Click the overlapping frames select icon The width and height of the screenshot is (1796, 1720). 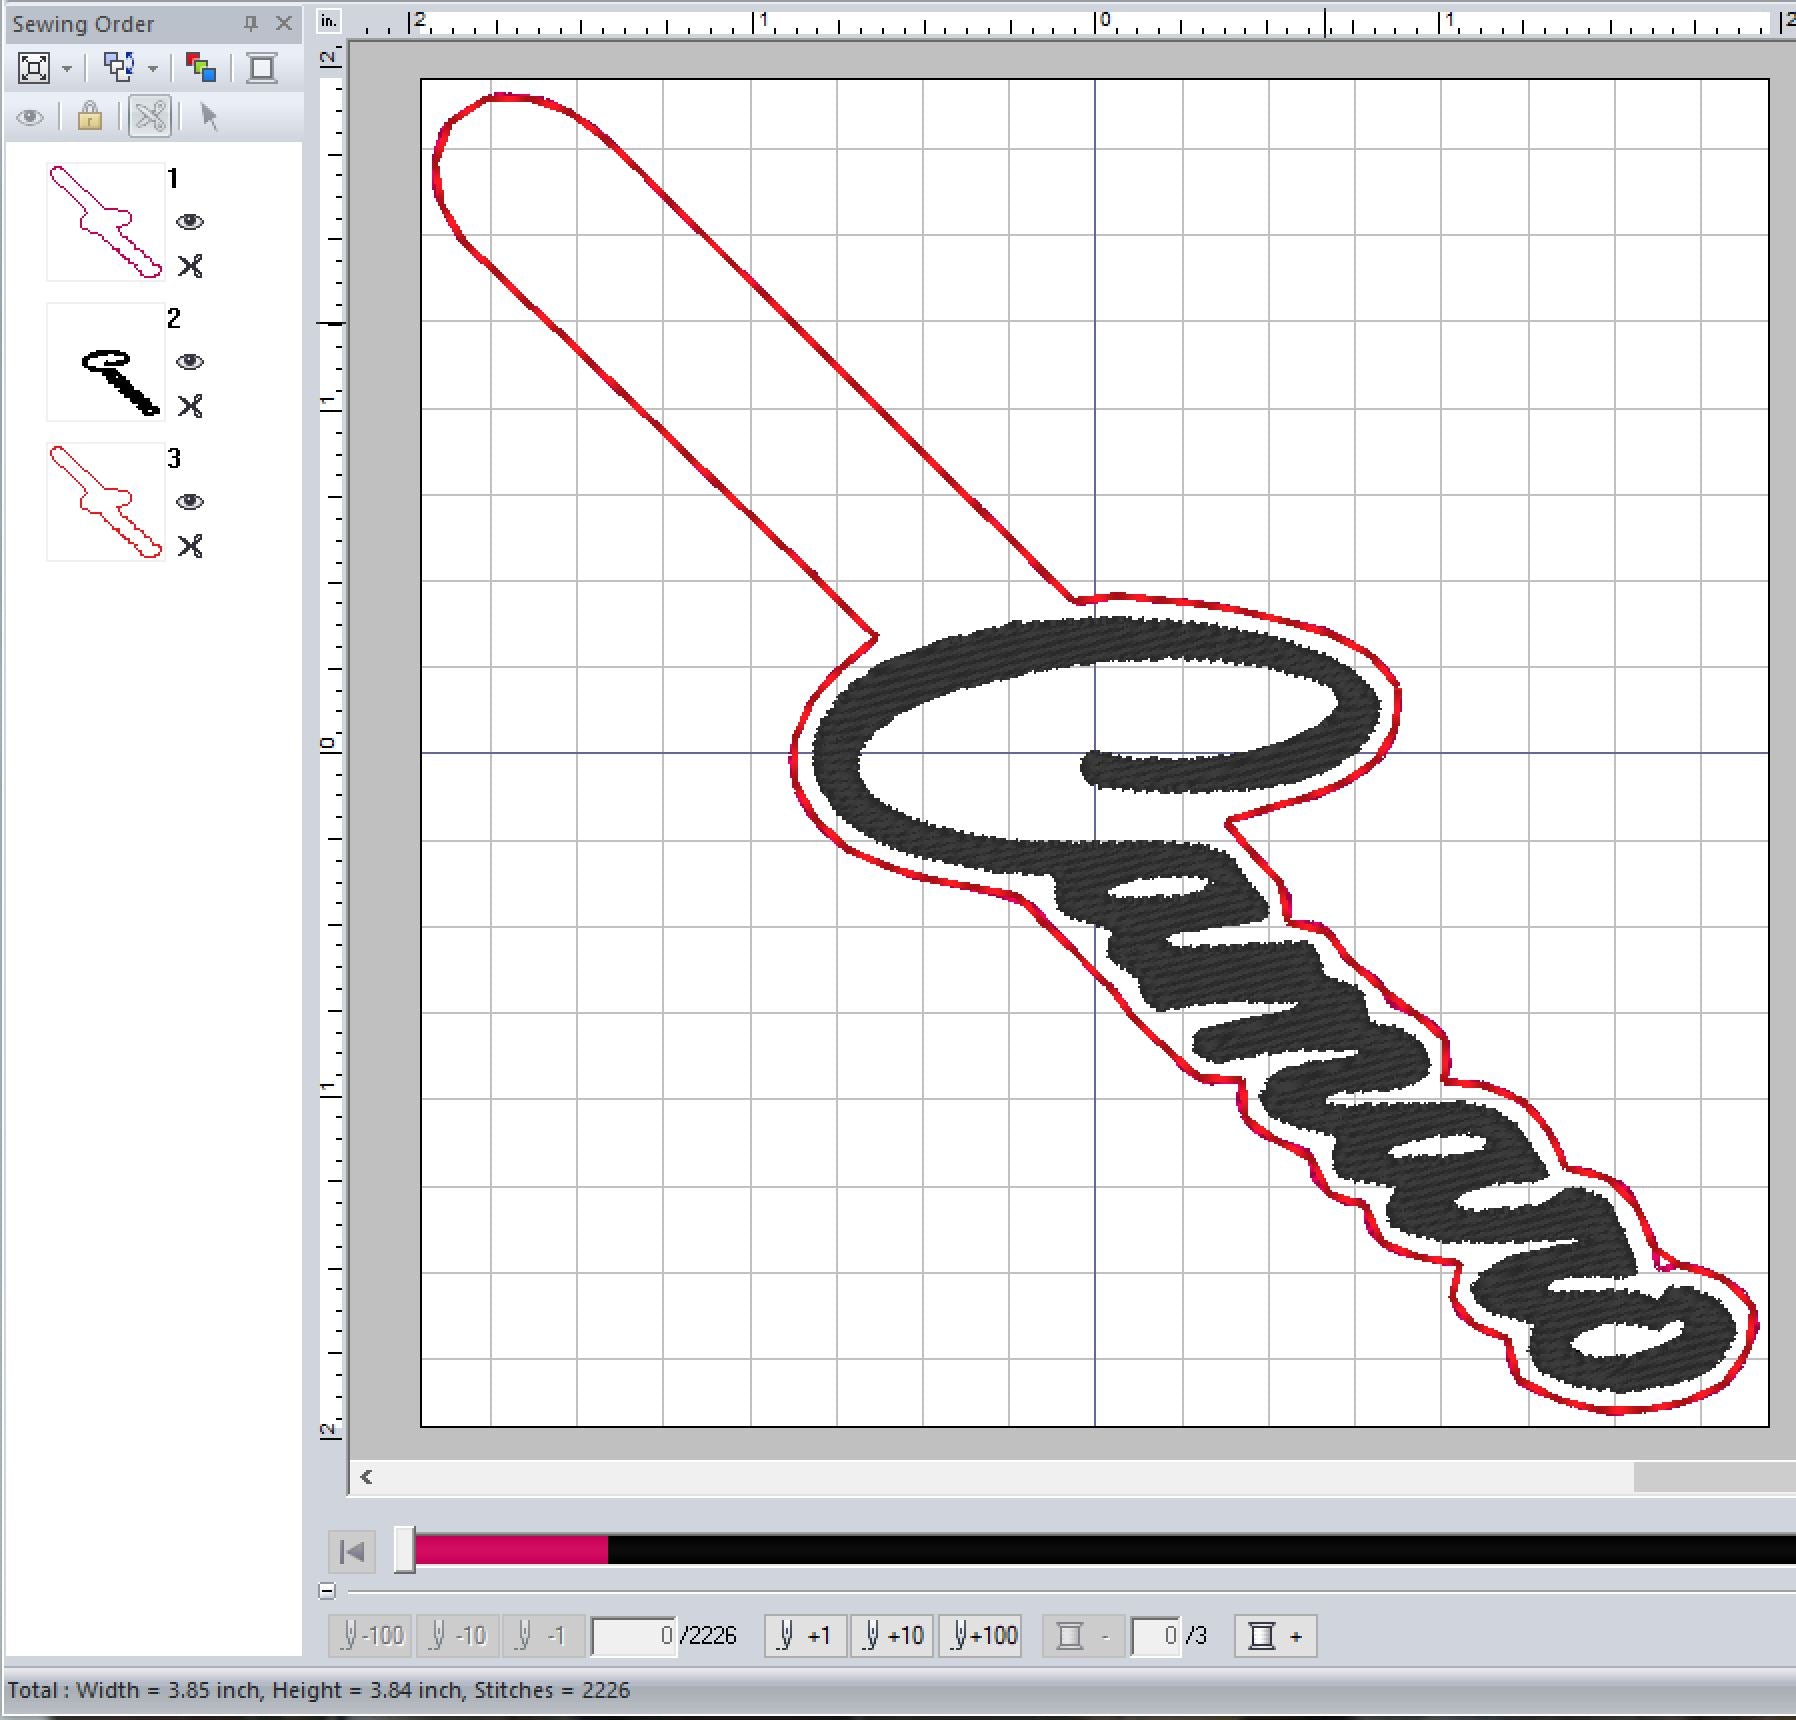click(119, 68)
